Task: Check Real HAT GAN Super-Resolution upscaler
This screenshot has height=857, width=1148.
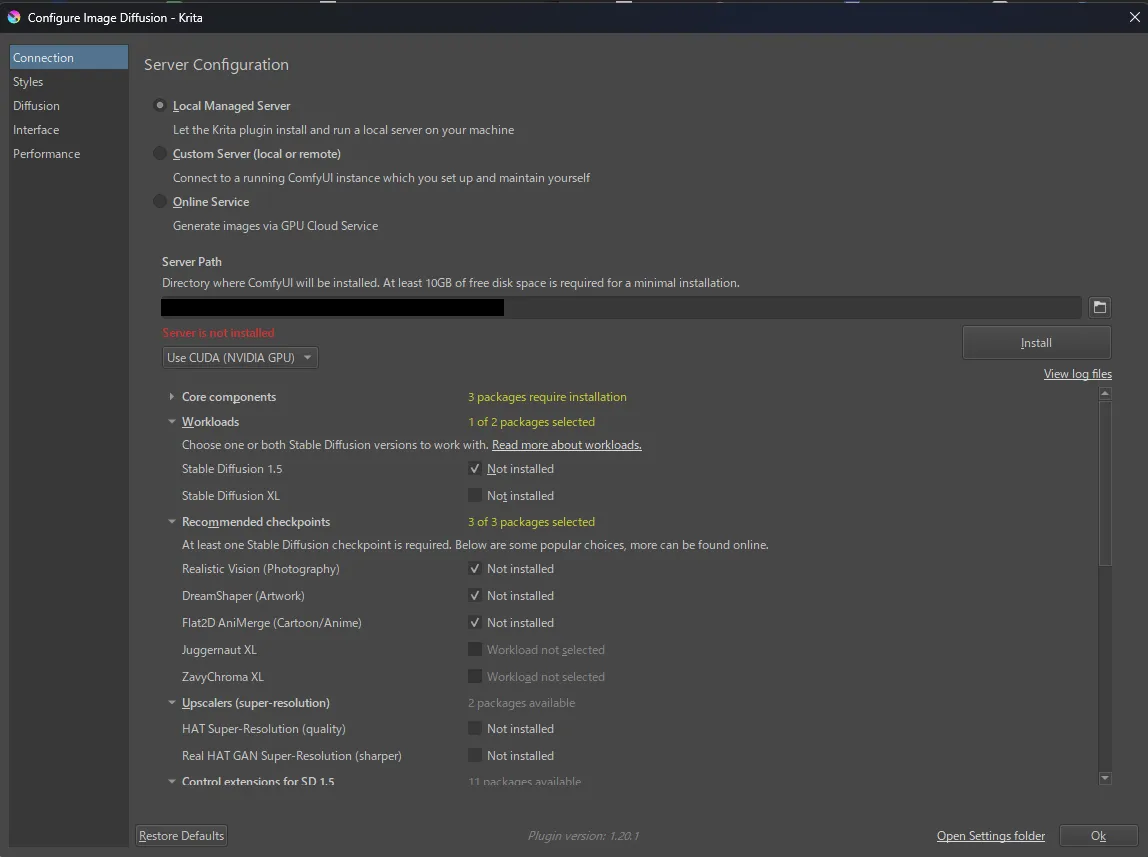Action: pyautogui.click(x=474, y=756)
